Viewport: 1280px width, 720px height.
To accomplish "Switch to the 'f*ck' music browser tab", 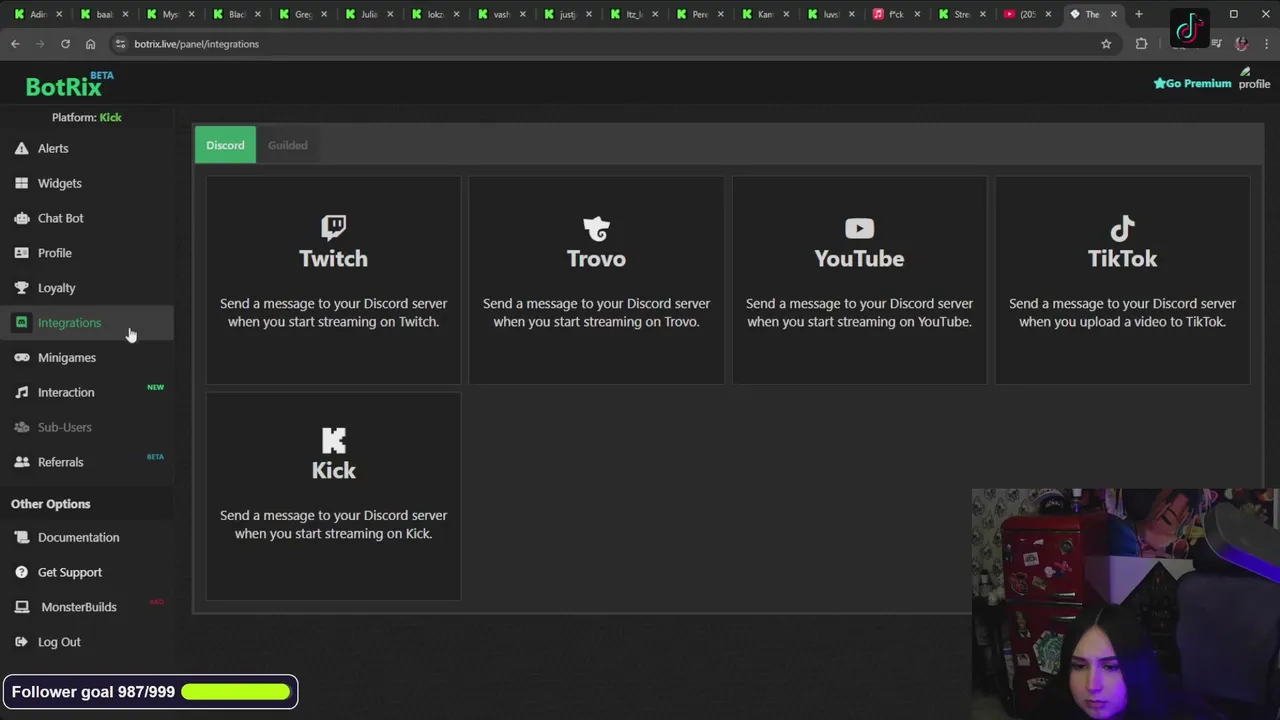I will coord(895,14).
